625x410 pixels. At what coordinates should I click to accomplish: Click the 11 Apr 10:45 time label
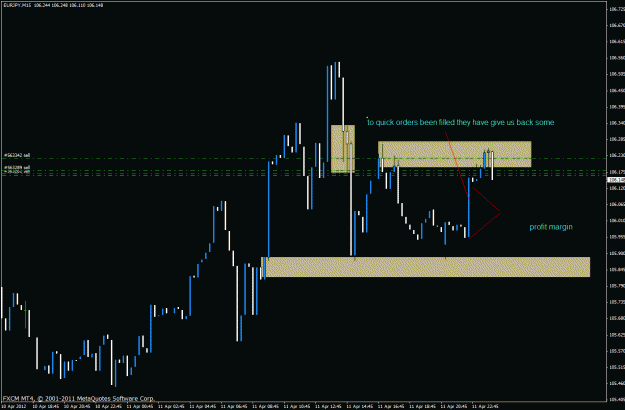point(297,407)
